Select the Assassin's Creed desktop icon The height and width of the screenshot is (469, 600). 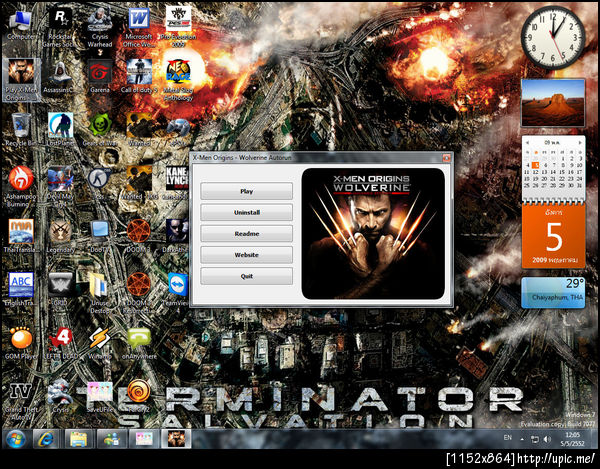click(60, 77)
